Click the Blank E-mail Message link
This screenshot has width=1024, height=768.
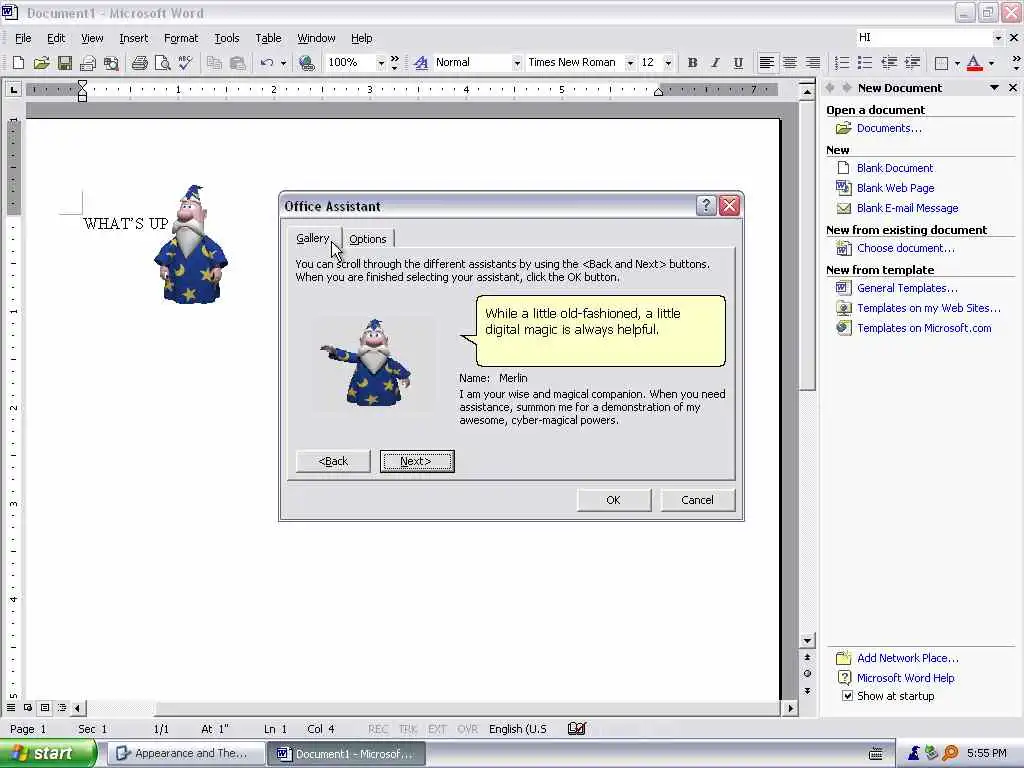[x=907, y=208]
